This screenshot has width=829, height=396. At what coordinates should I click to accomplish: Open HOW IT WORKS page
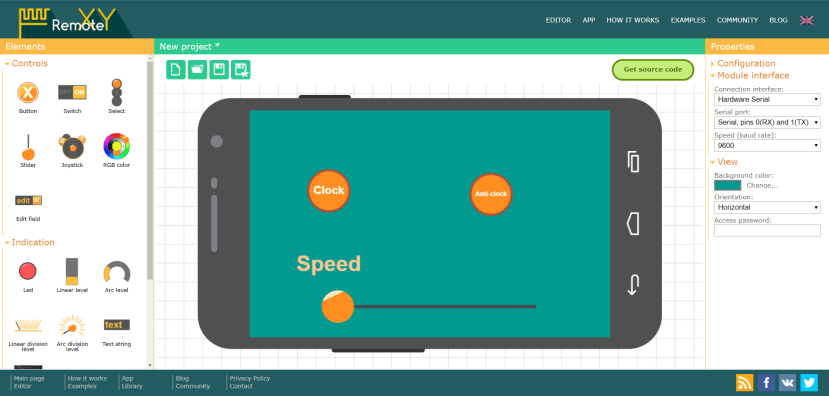click(x=633, y=20)
